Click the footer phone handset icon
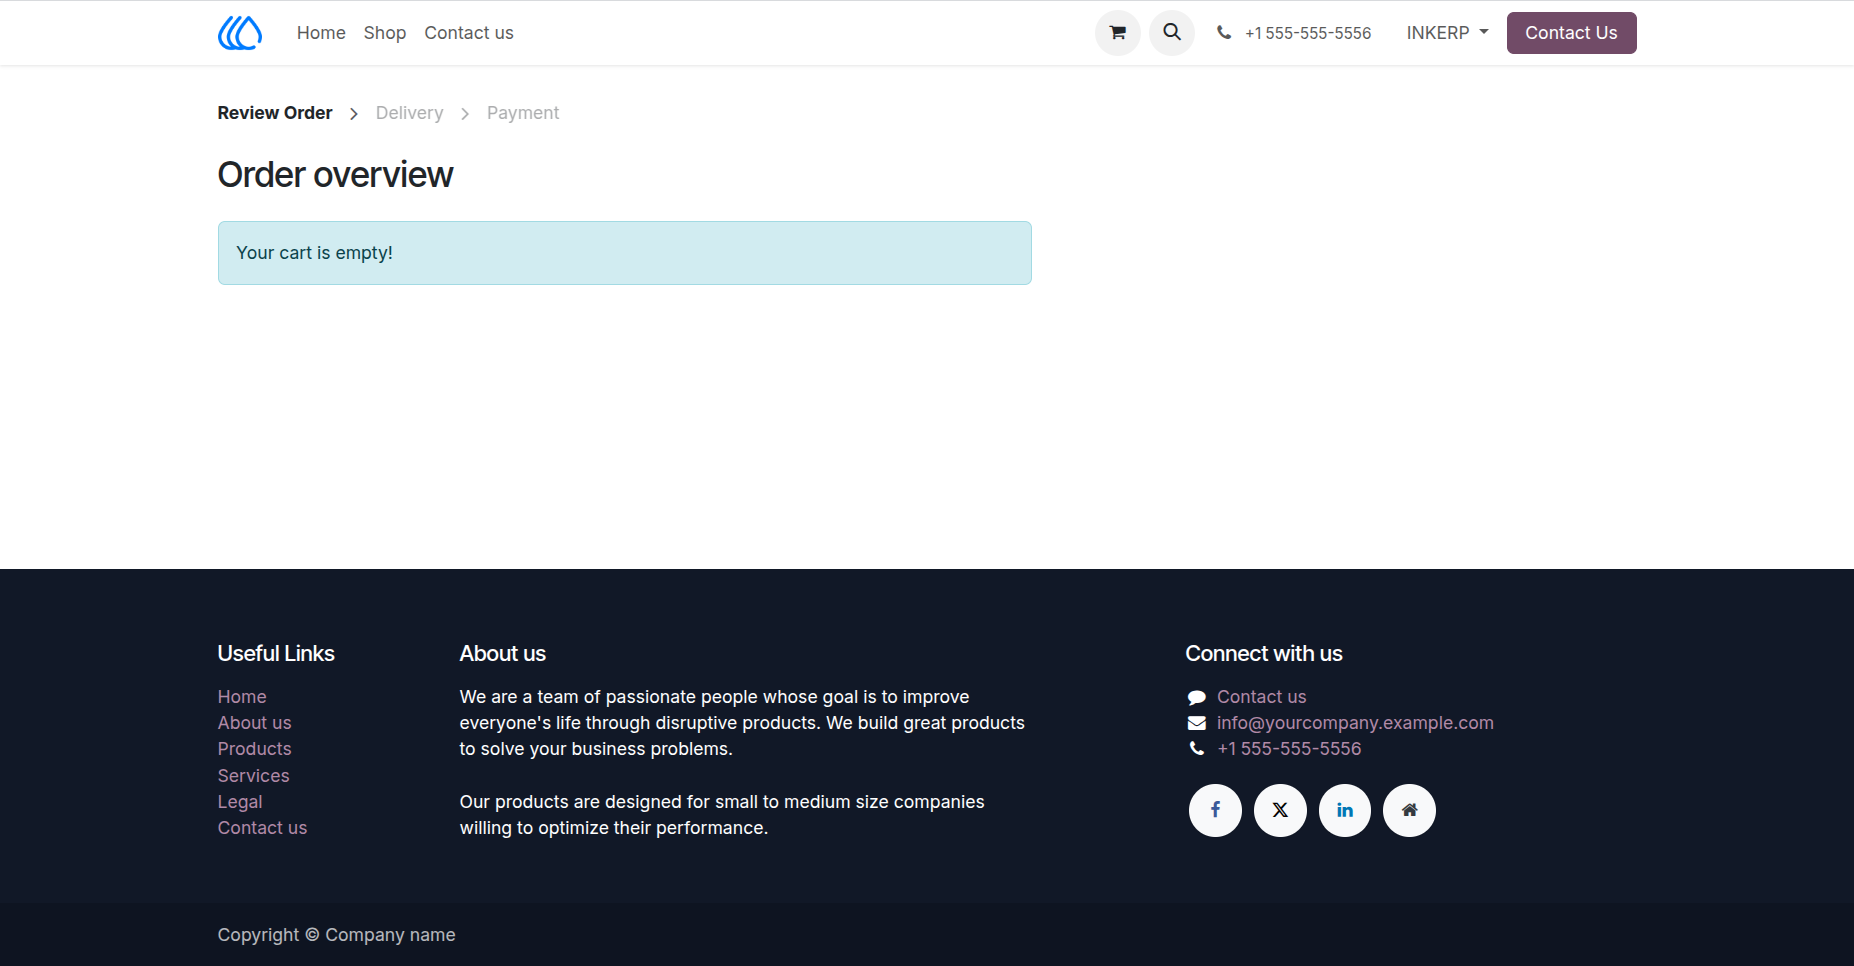Viewport: 1854px width, 966px height. (x=1197, y=749)
